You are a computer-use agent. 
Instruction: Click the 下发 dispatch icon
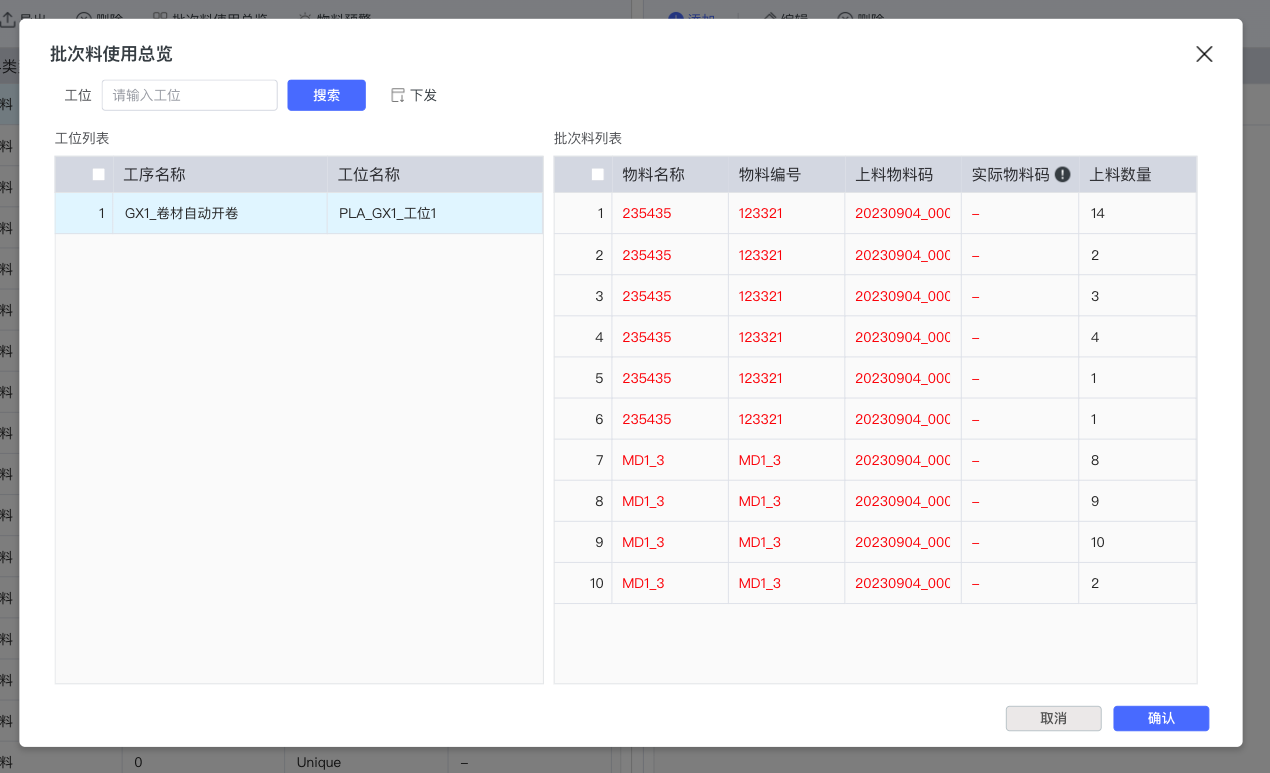click(398, 95)
